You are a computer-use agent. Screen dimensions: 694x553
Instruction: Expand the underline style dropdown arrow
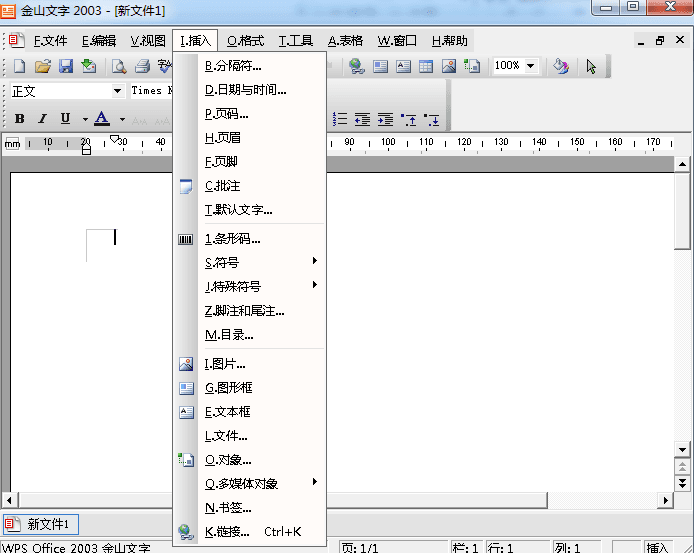[85, 119]
